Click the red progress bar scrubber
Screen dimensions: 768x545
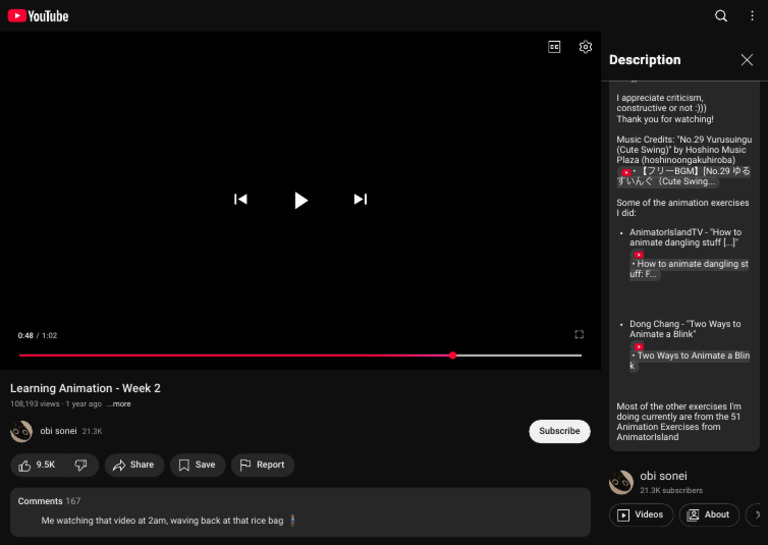tap(453, 355)
